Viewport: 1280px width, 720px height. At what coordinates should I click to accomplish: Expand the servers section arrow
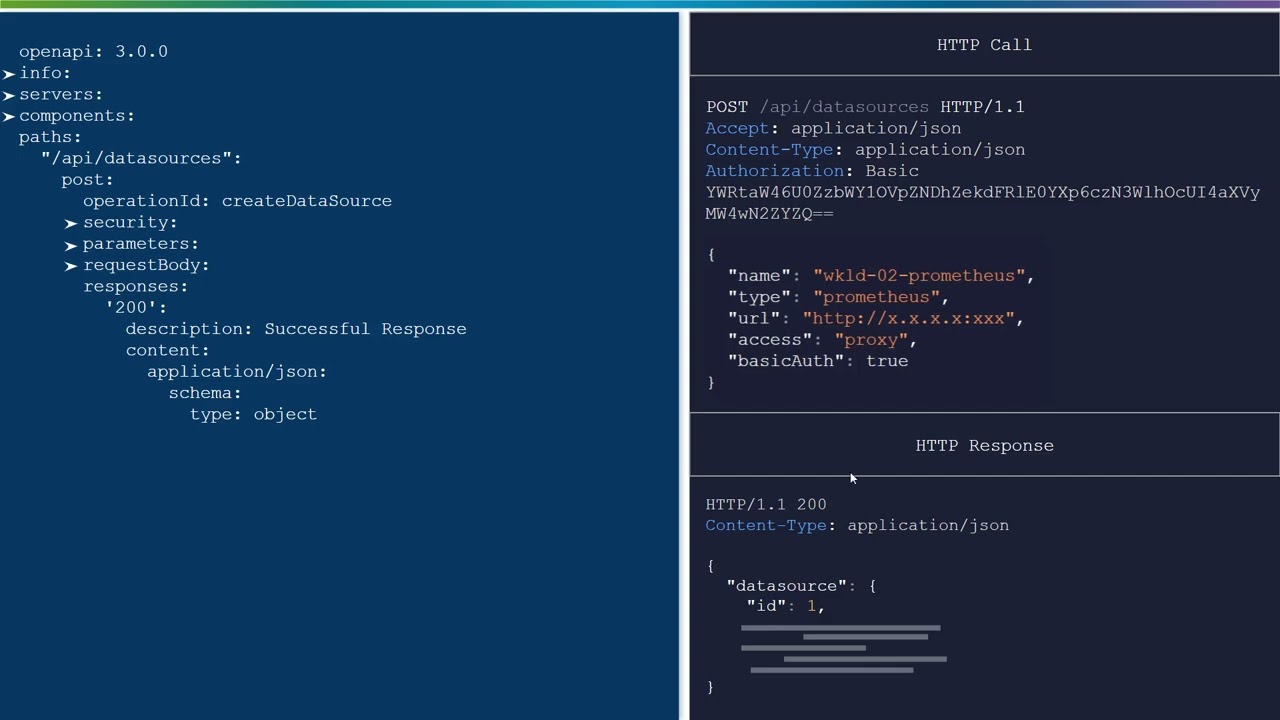coord(9,95)
